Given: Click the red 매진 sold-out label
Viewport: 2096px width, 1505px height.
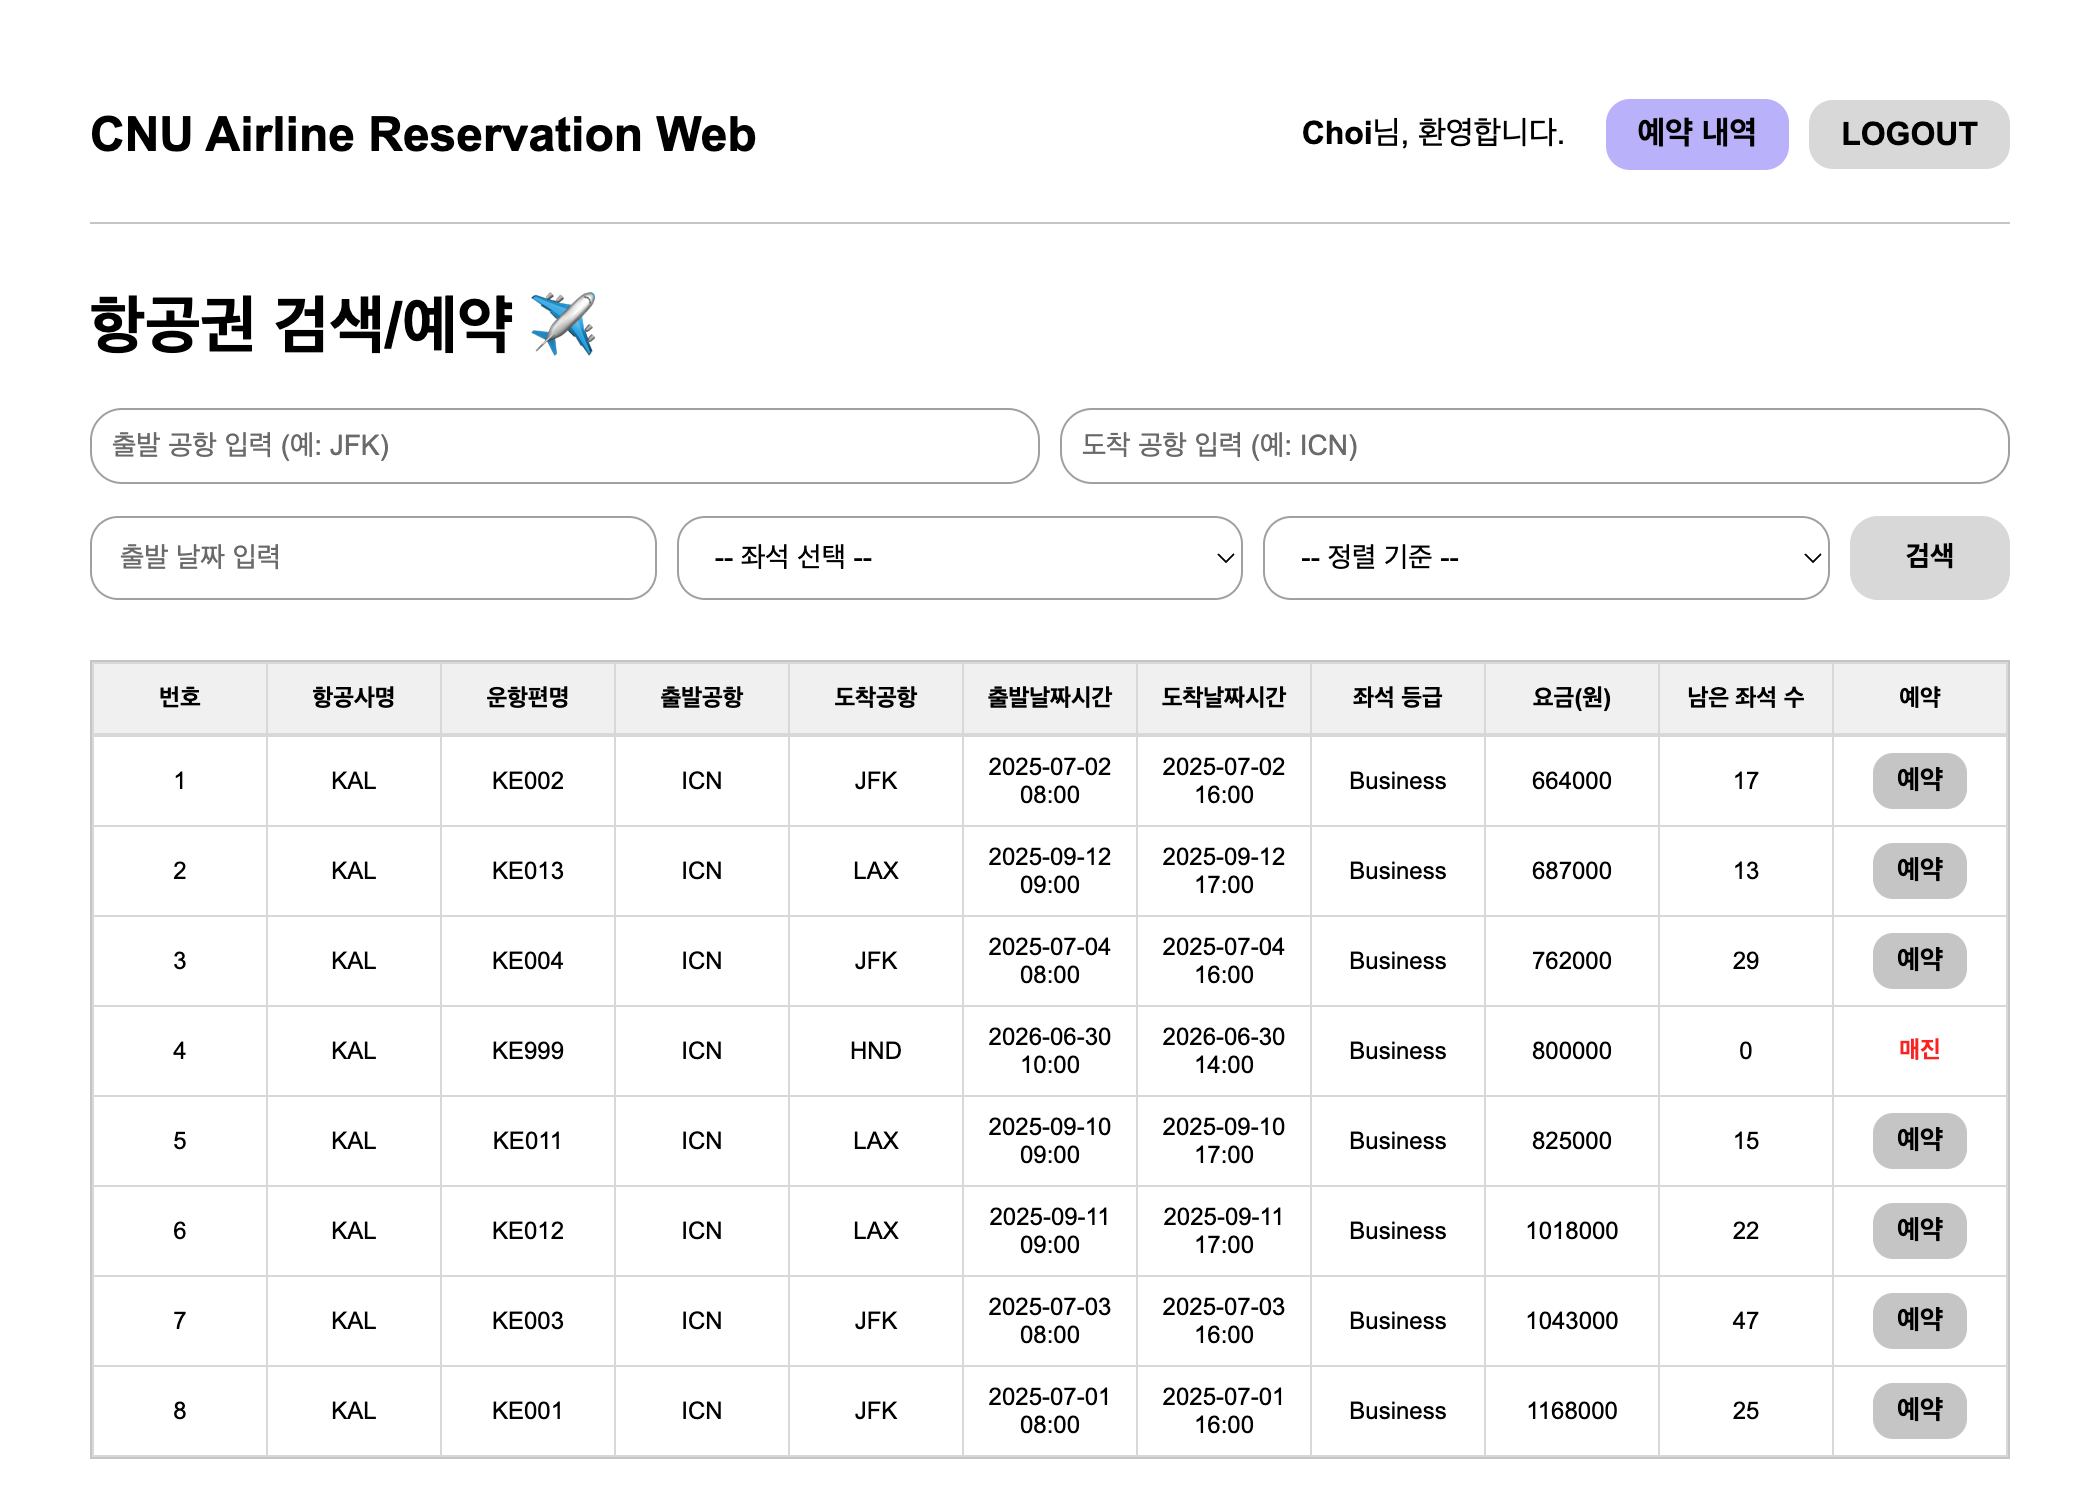Looking at the screenshot, I should coord(1919,1049).
